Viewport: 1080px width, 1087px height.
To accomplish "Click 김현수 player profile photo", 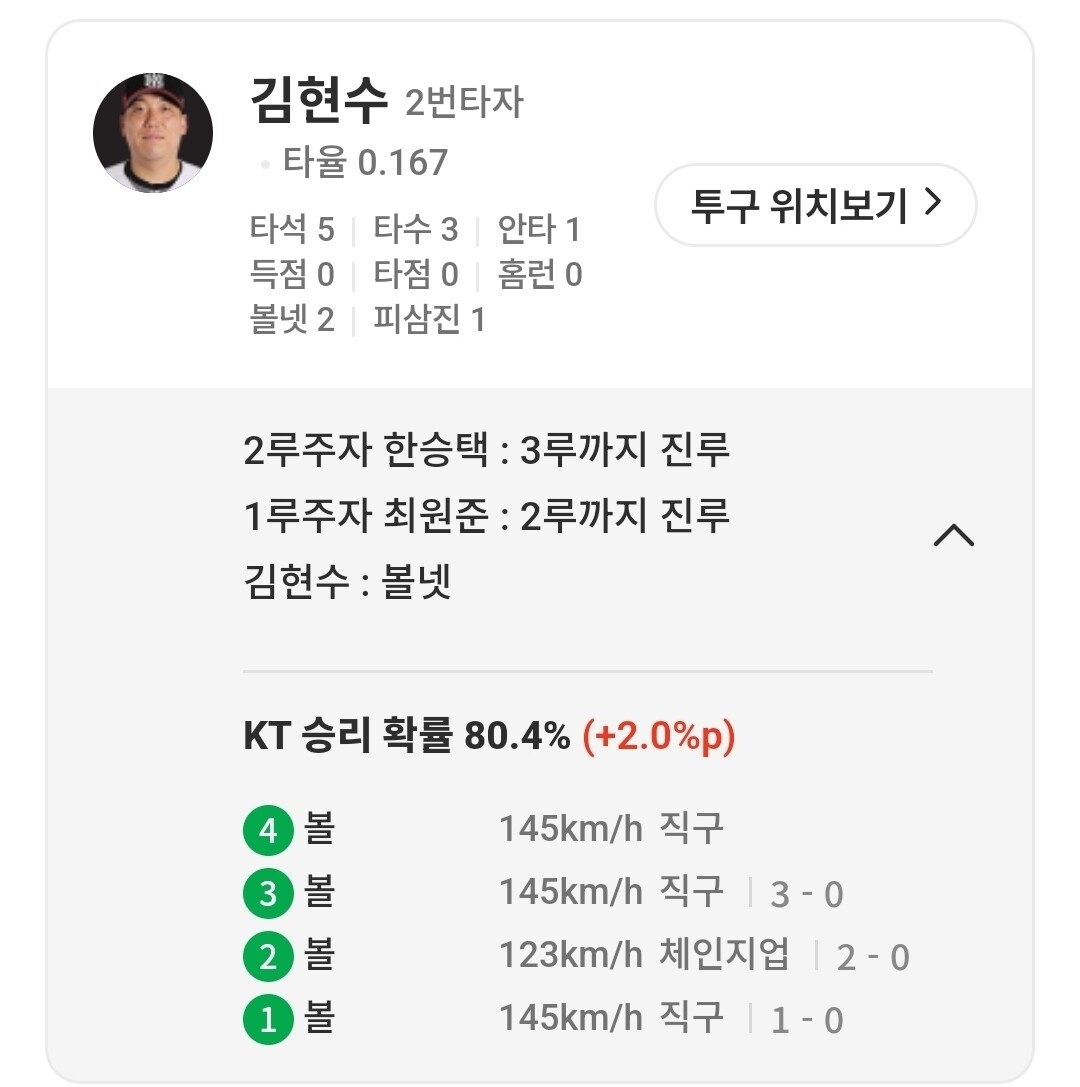I will coord(153,133).
